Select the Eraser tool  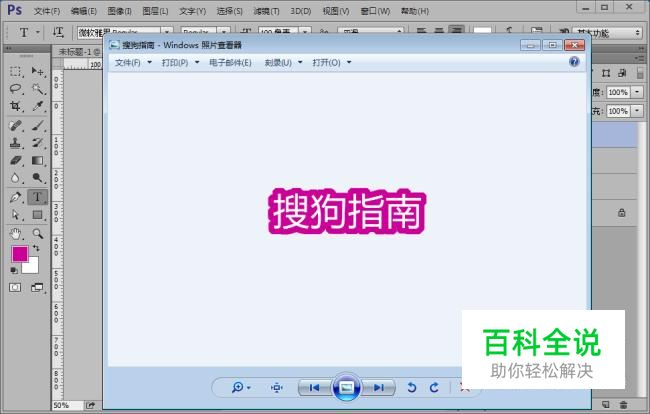(x=16, y=160)
